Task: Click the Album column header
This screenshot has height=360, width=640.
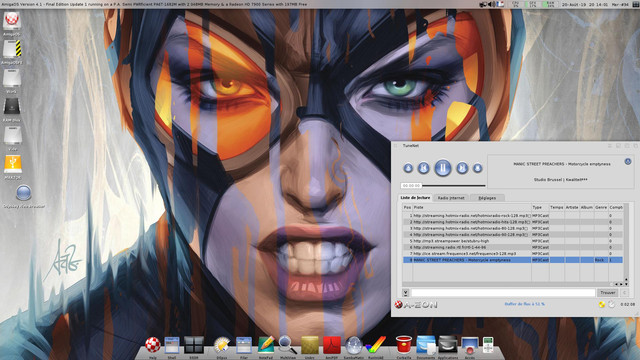Action: coord(587,207)
